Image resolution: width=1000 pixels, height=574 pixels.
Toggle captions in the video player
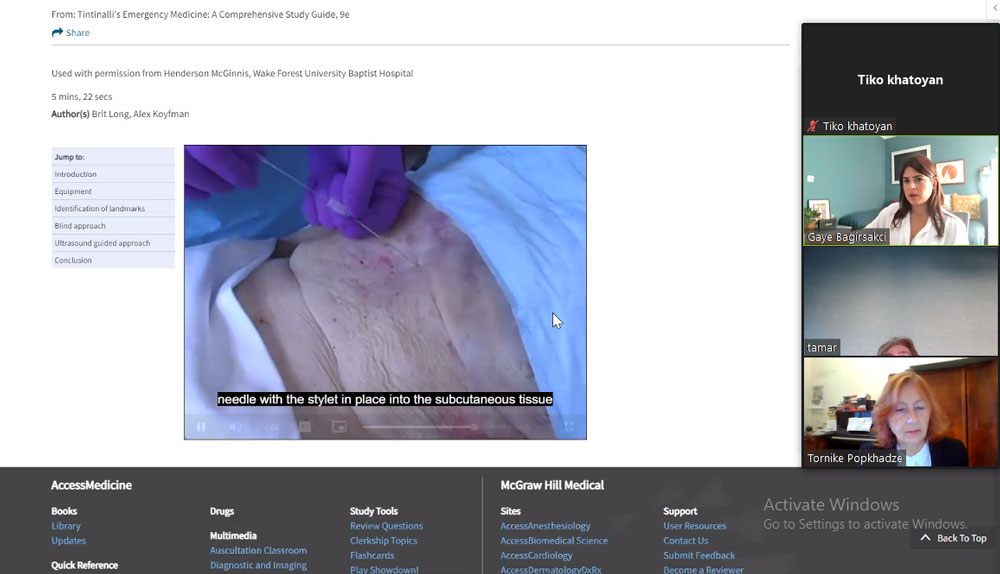coord(305,427)
